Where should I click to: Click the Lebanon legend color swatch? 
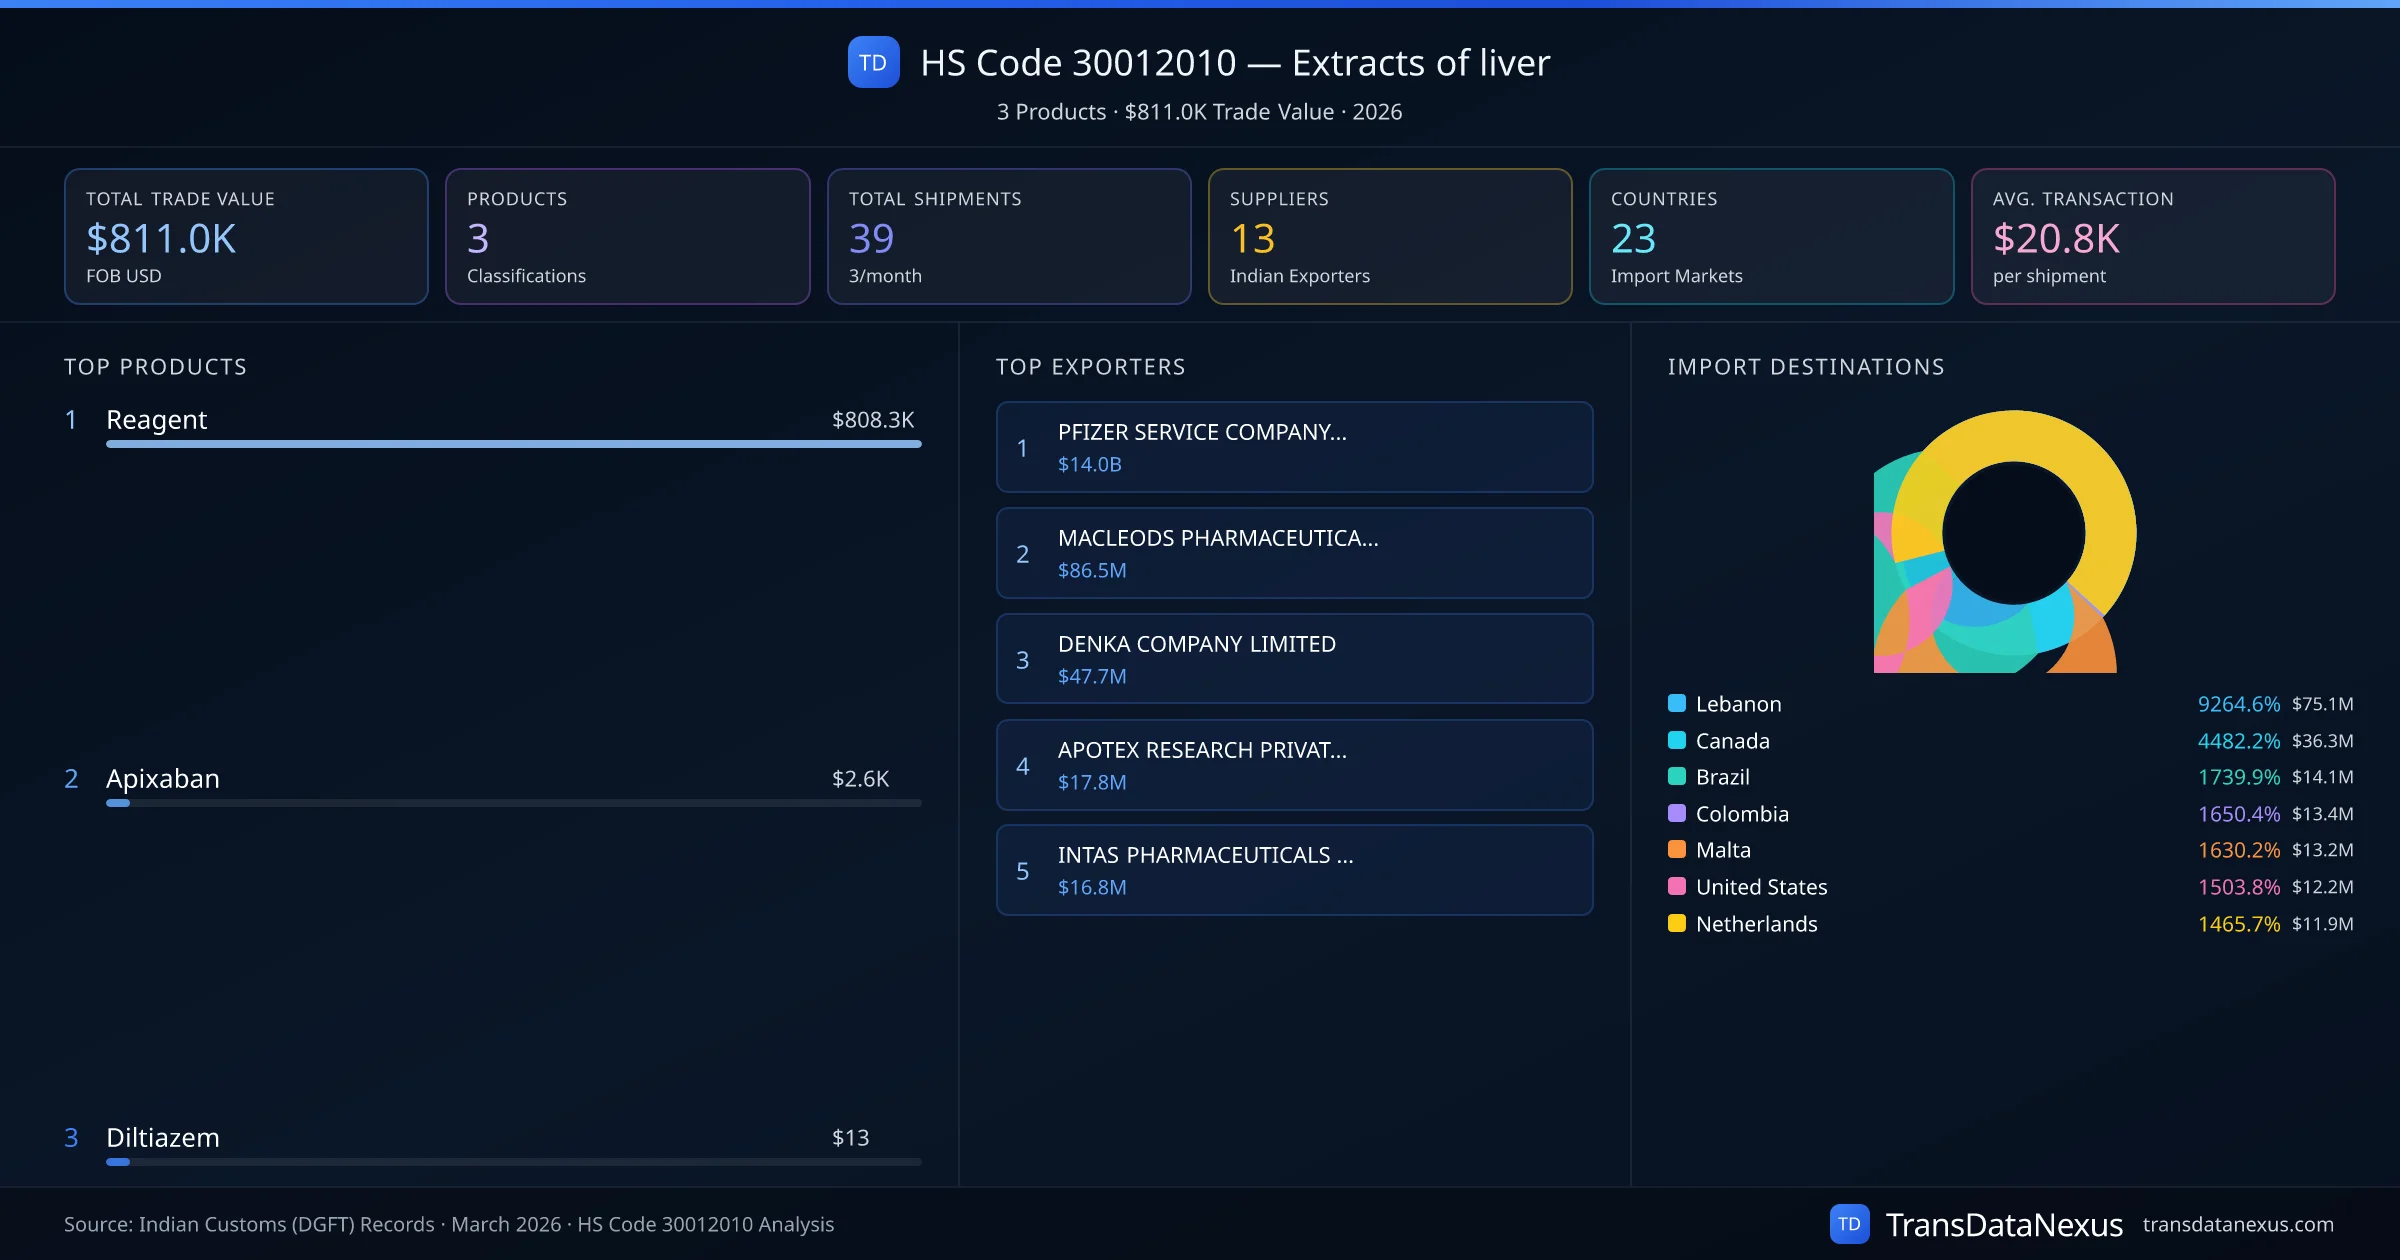[x=1677, y=704]
